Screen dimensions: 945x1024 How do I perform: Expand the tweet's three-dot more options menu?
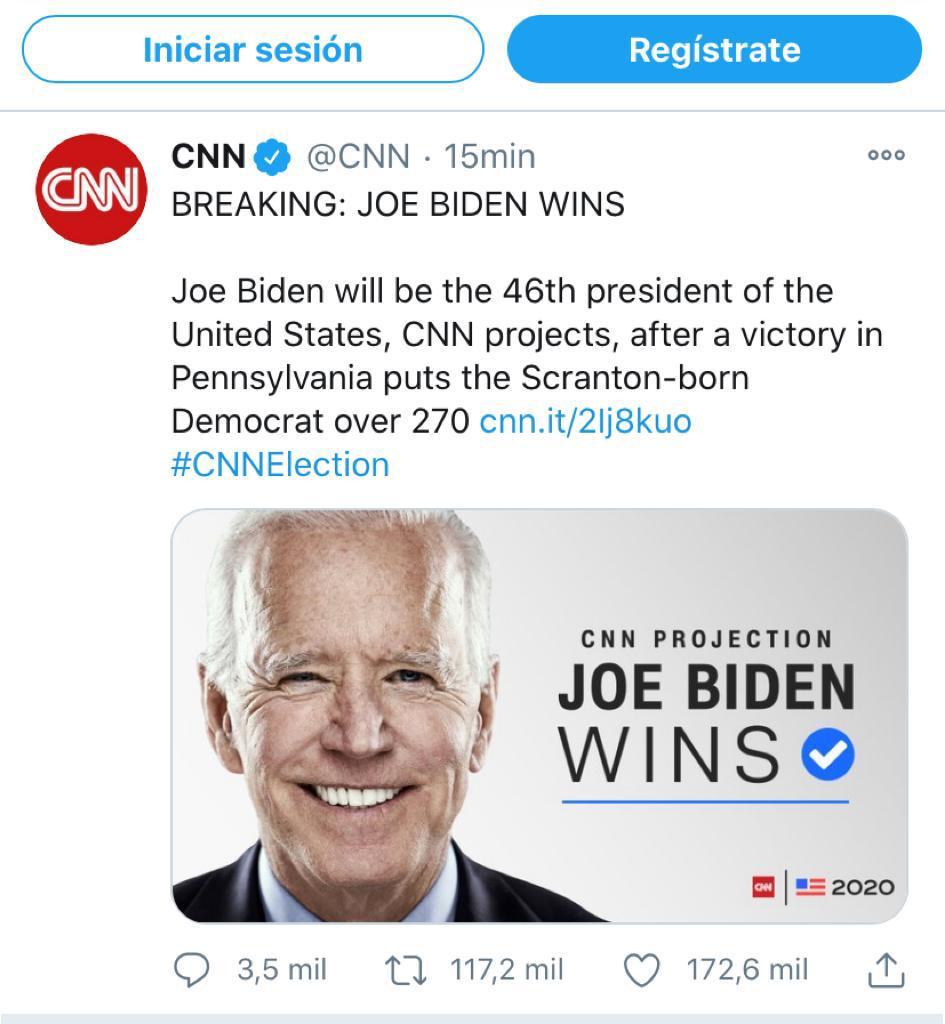pyautogui.click(x=886, y=155)
